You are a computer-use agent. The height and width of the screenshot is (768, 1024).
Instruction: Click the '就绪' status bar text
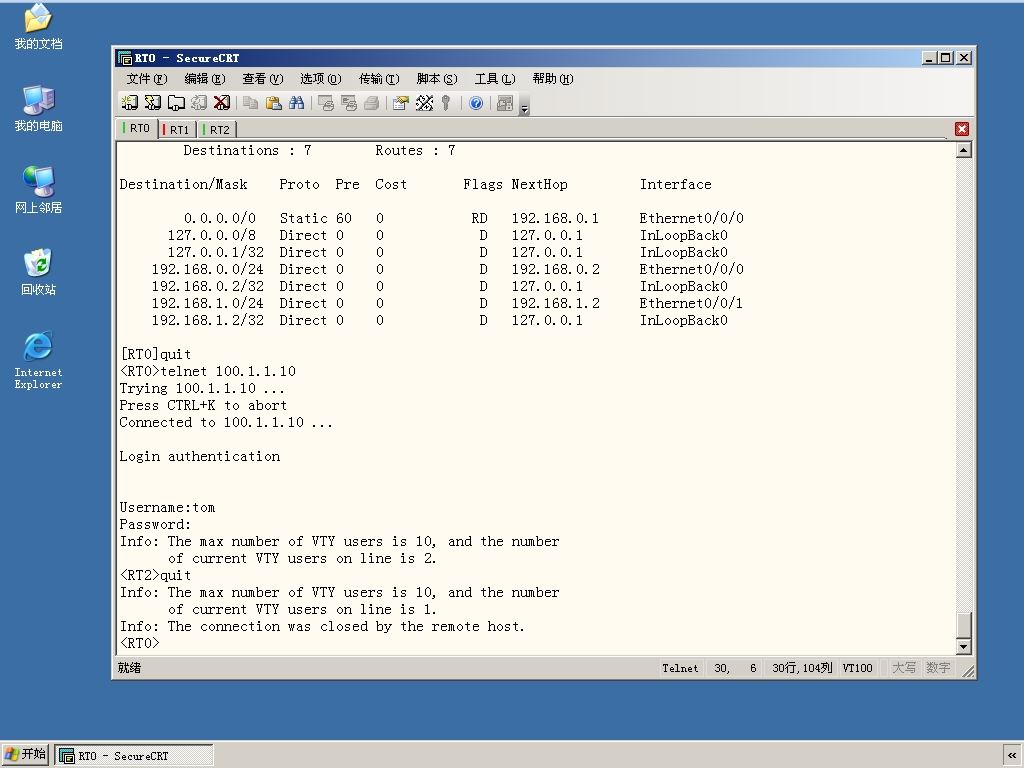pyautogui.click(x=129, y=668)
